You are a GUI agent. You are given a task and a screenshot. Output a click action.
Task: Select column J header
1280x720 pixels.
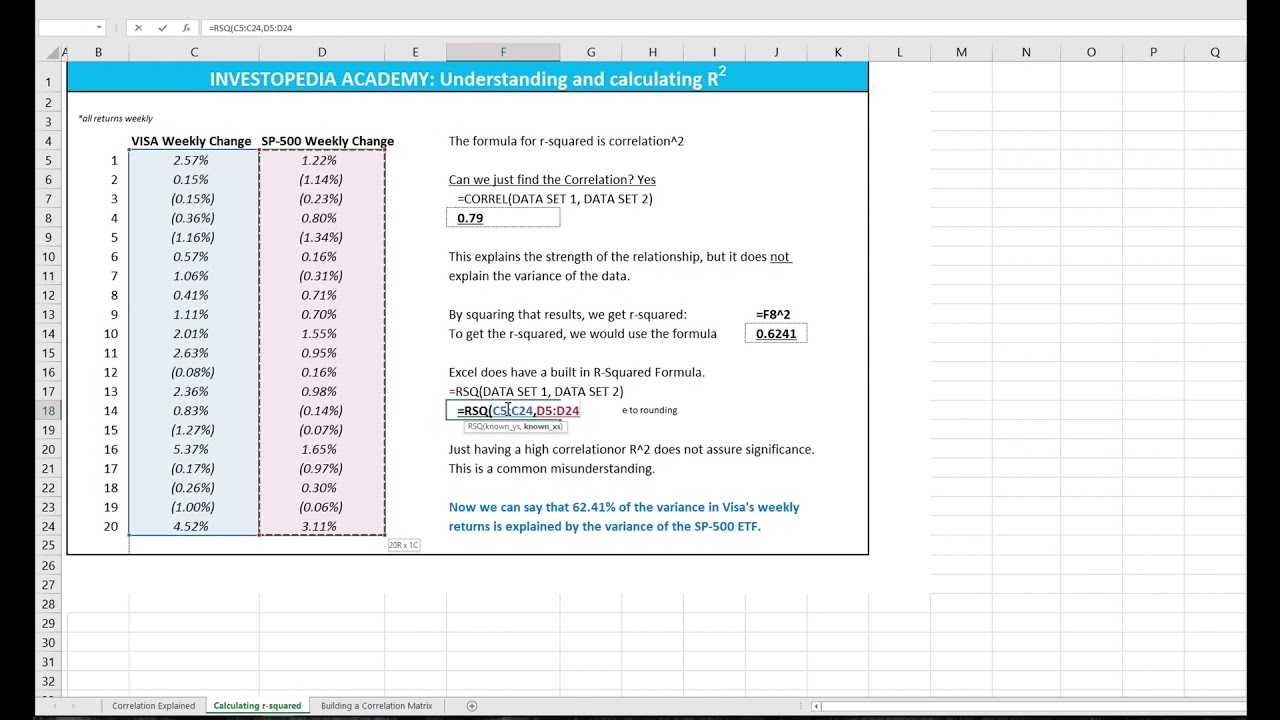[x=776, y=52]
